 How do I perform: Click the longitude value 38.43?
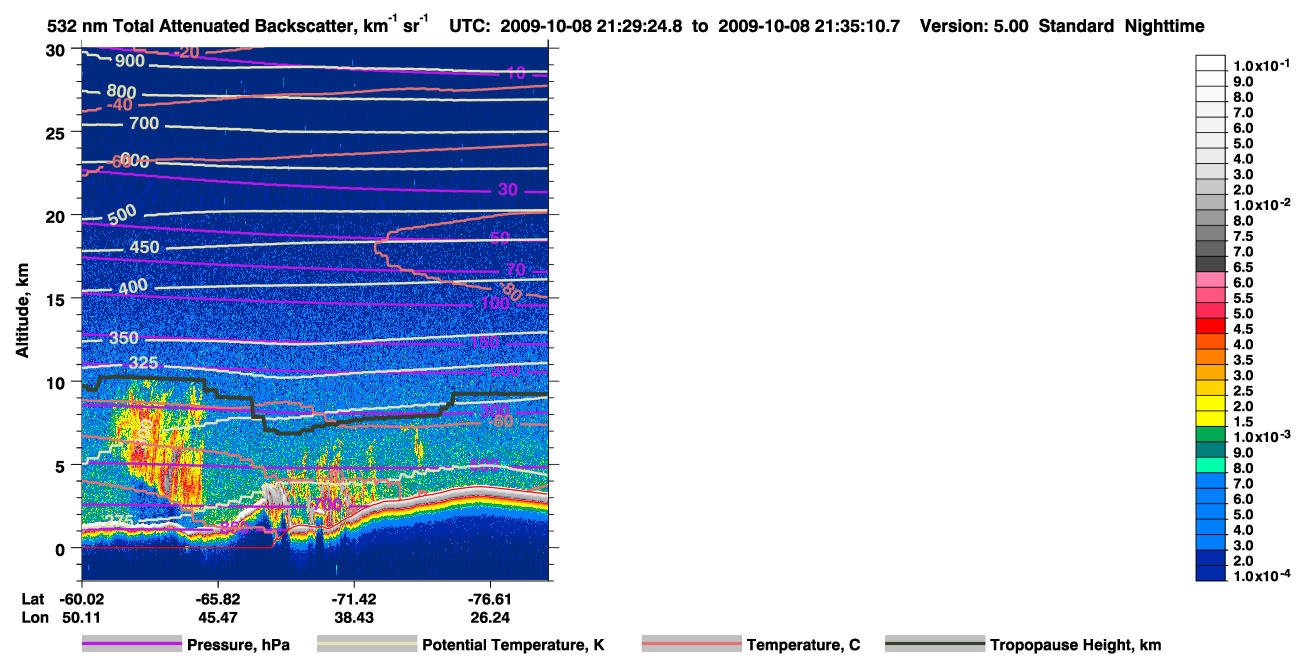354,617
